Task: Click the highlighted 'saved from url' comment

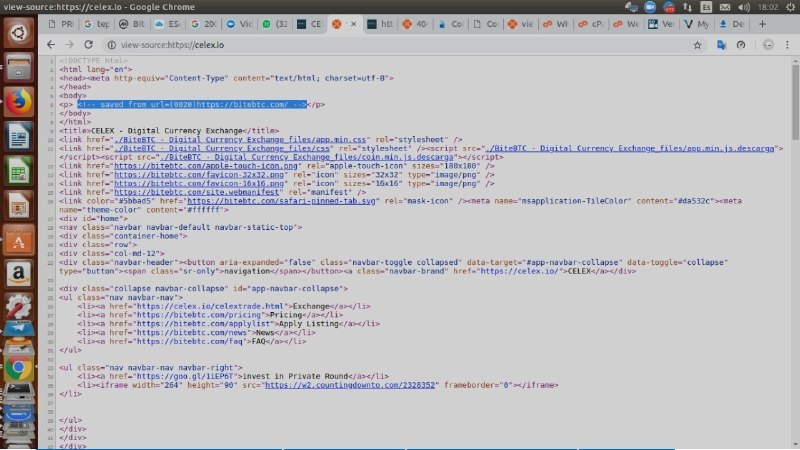Action: click(x=192, y=105)
